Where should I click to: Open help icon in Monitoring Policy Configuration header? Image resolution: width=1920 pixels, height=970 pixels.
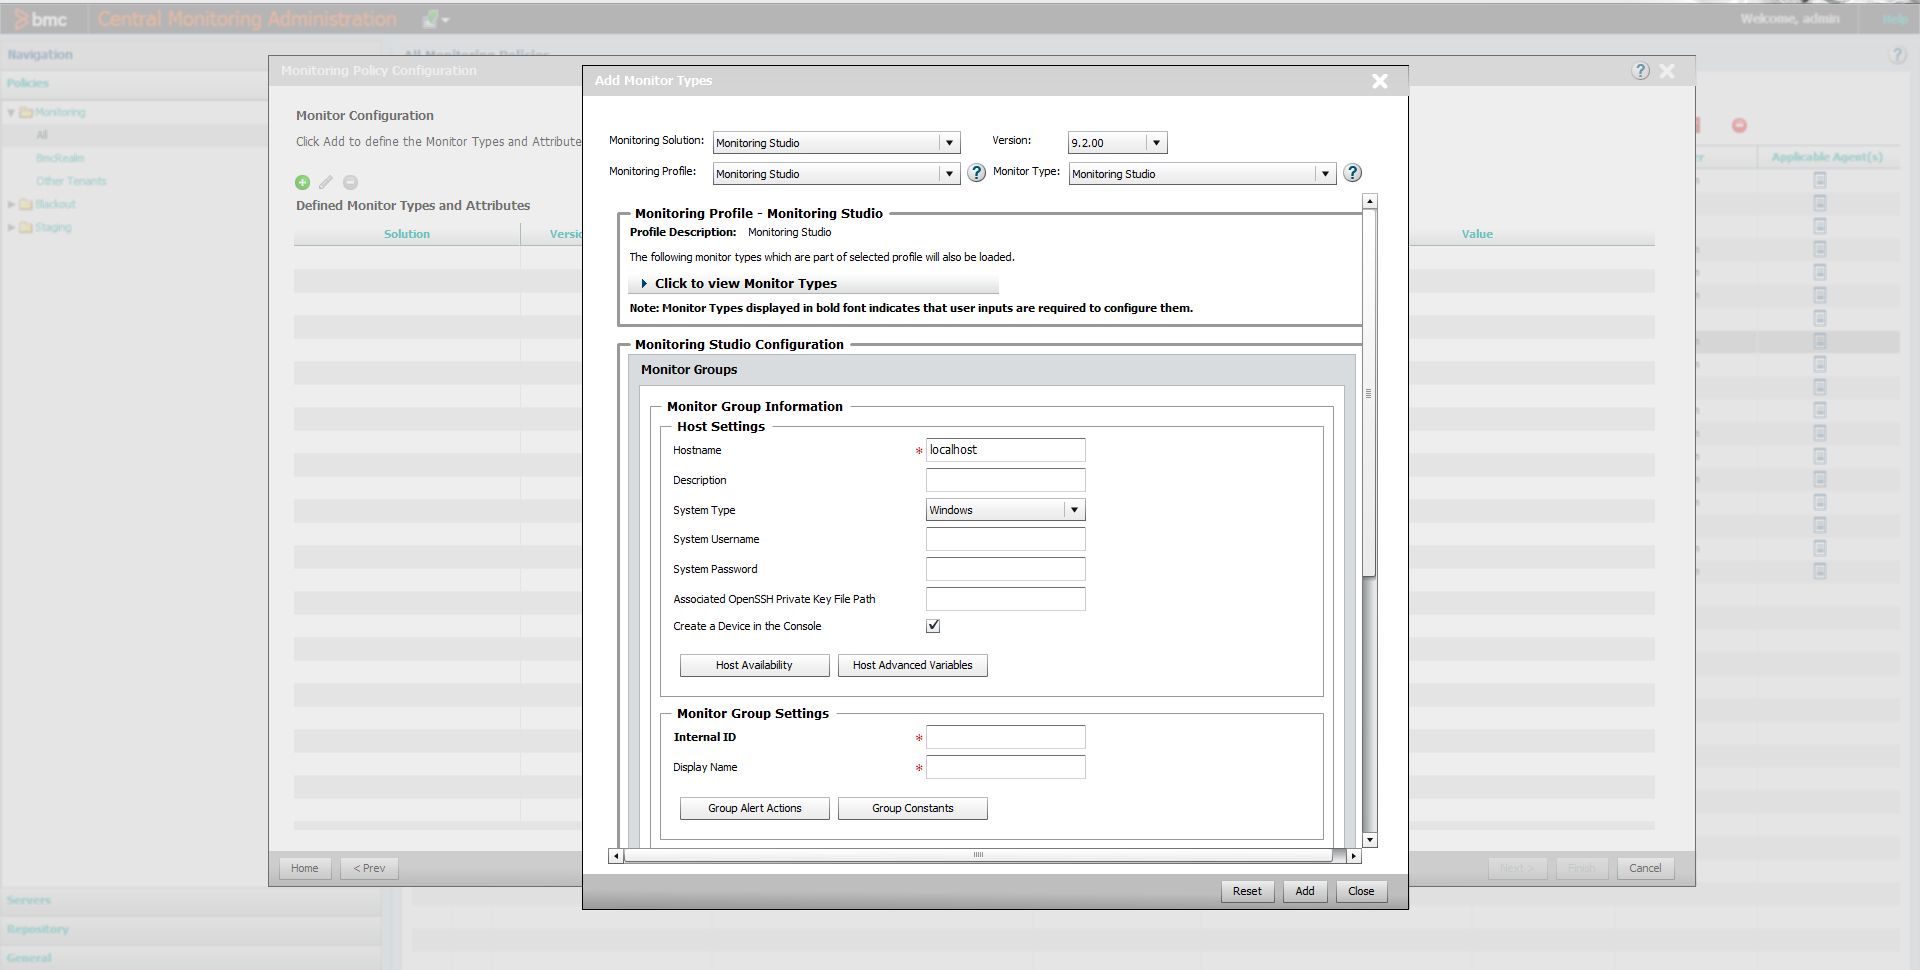tap(1640, 71)
